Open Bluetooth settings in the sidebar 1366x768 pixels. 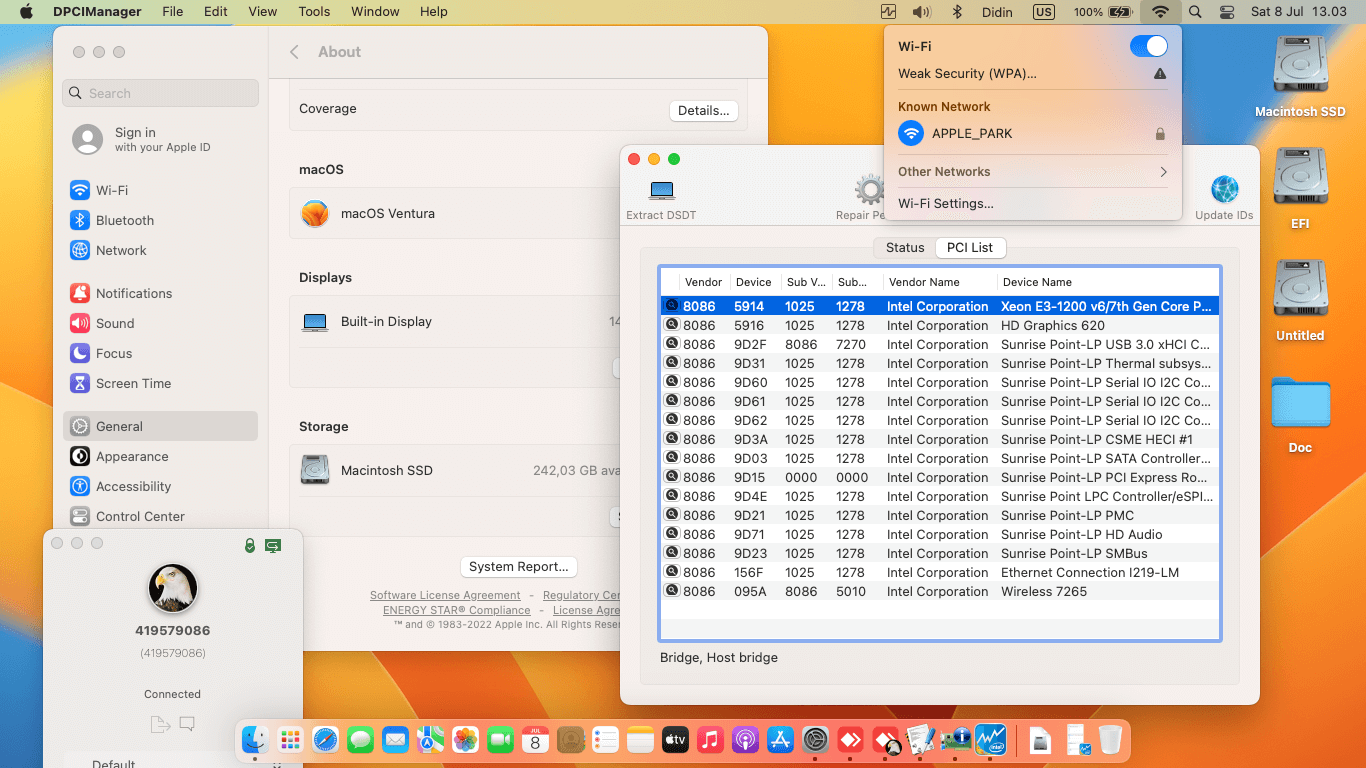coord(124,220)
